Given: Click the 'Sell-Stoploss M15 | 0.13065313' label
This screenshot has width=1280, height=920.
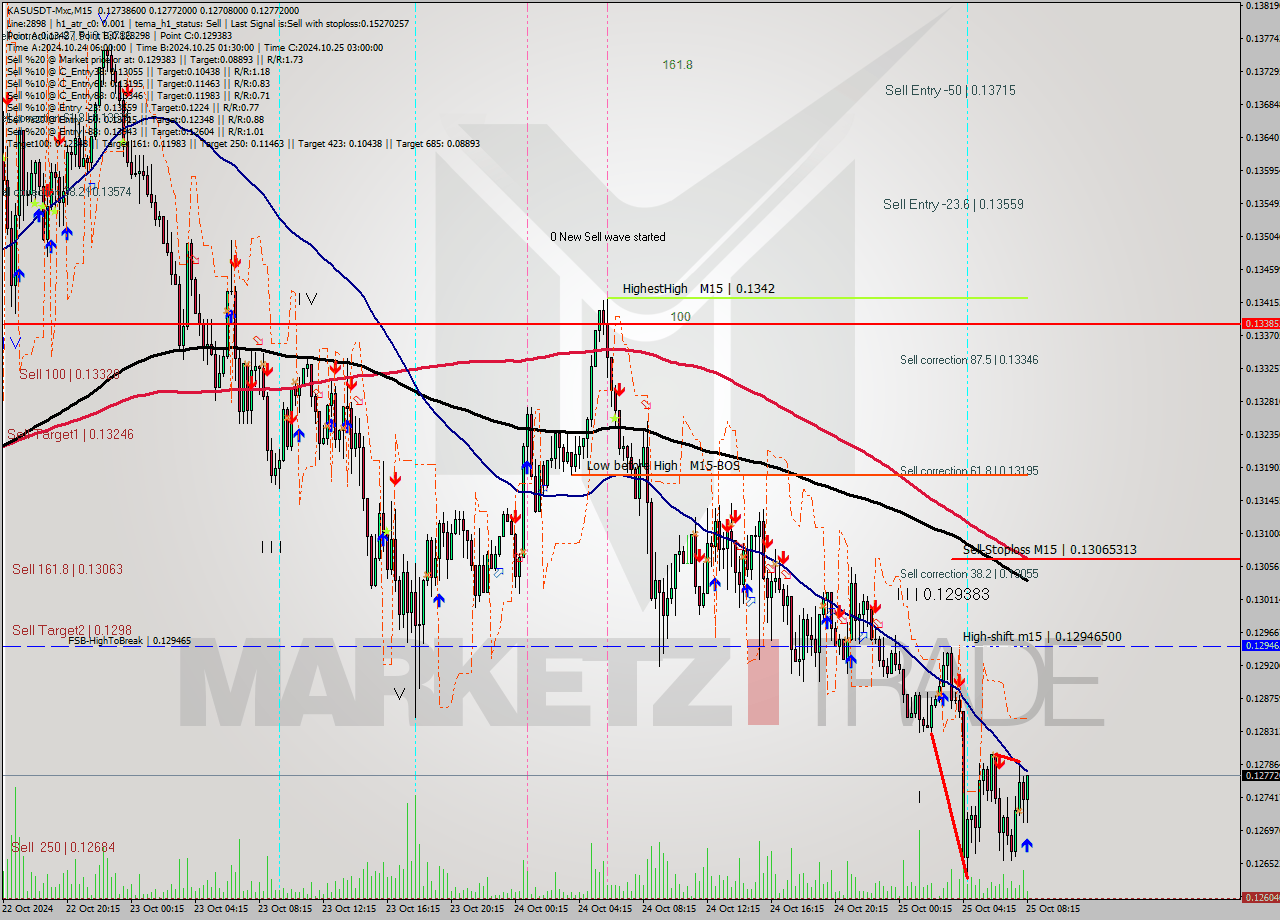Looking at the screenshot, I should [x=1049, y=549].
